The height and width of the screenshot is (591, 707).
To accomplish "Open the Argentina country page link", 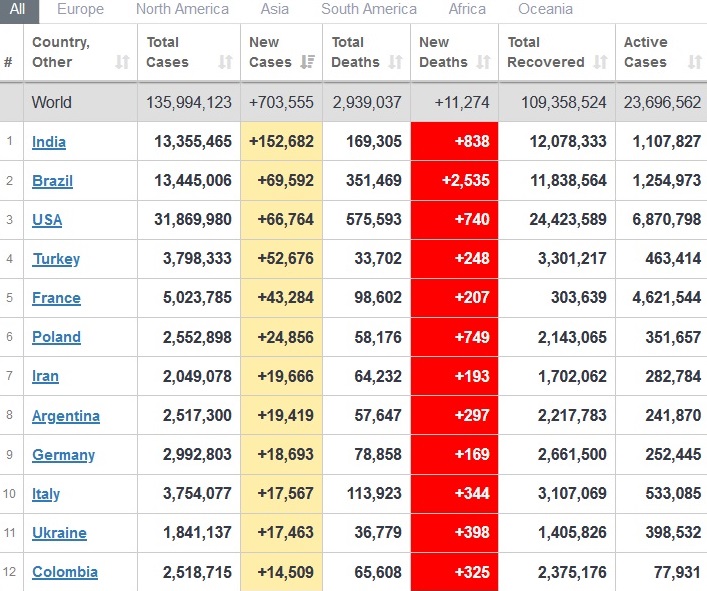I will point(66,416).
